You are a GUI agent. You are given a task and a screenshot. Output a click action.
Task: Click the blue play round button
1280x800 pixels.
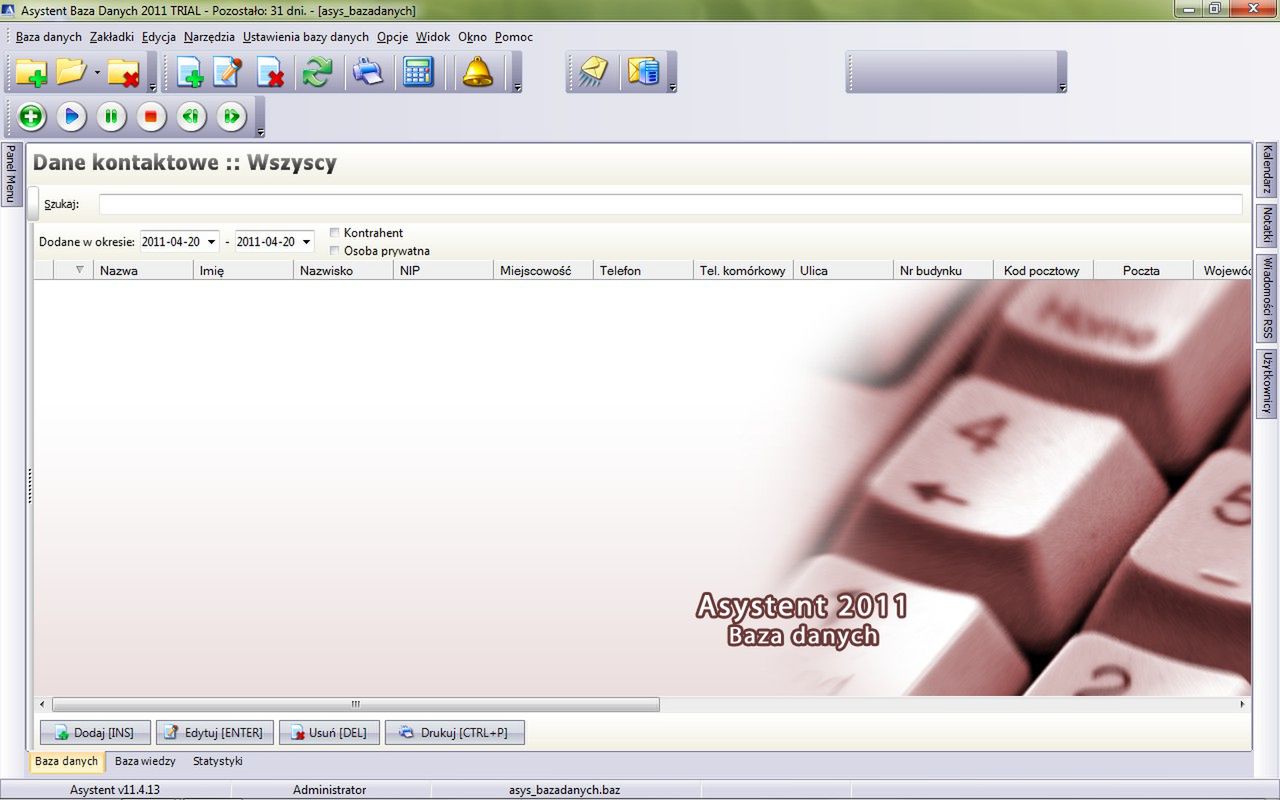[x=71, y=117]
